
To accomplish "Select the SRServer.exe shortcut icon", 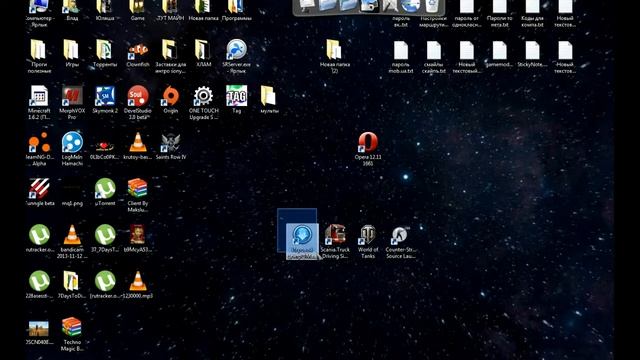I will click(236, 50).
